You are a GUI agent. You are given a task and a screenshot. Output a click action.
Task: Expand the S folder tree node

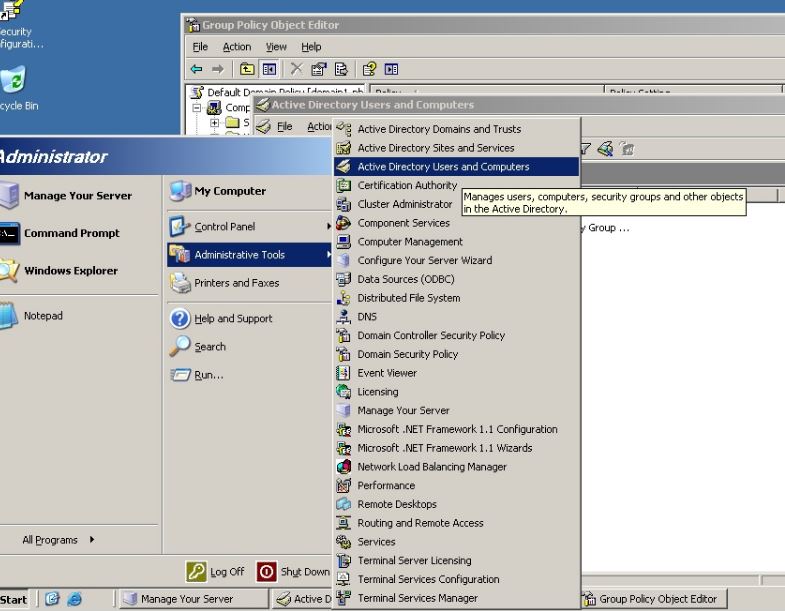coord(215,122)
